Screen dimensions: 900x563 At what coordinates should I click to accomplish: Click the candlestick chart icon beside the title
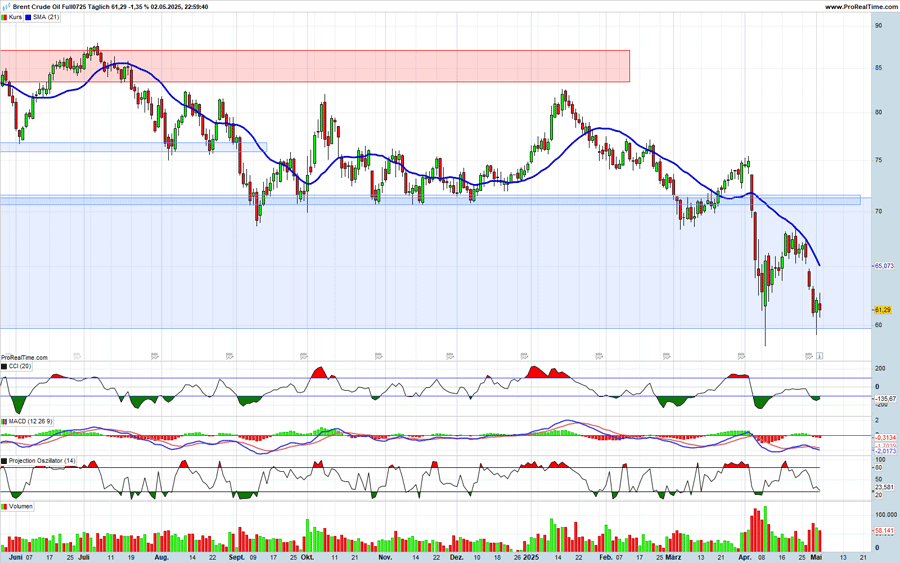6,6
